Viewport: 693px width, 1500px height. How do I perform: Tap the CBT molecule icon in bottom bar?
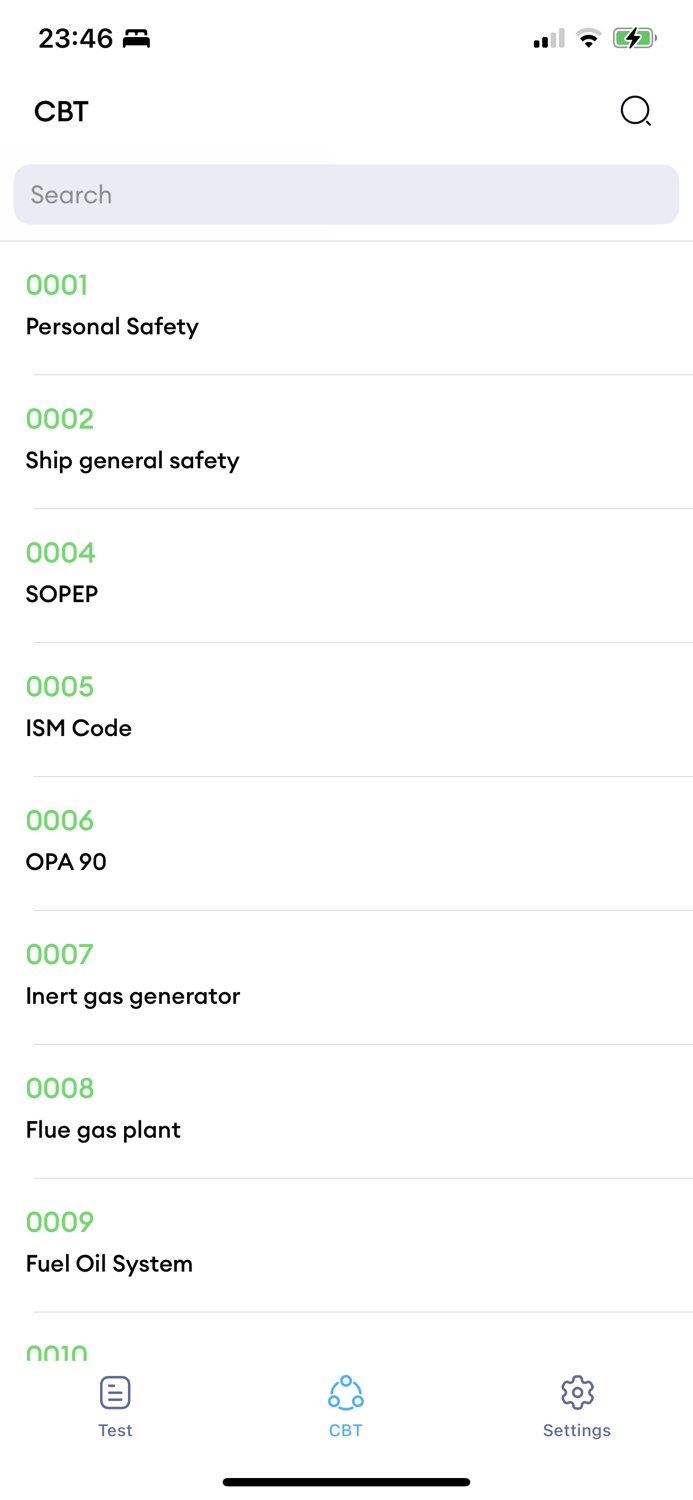[x=345, y=1391]
